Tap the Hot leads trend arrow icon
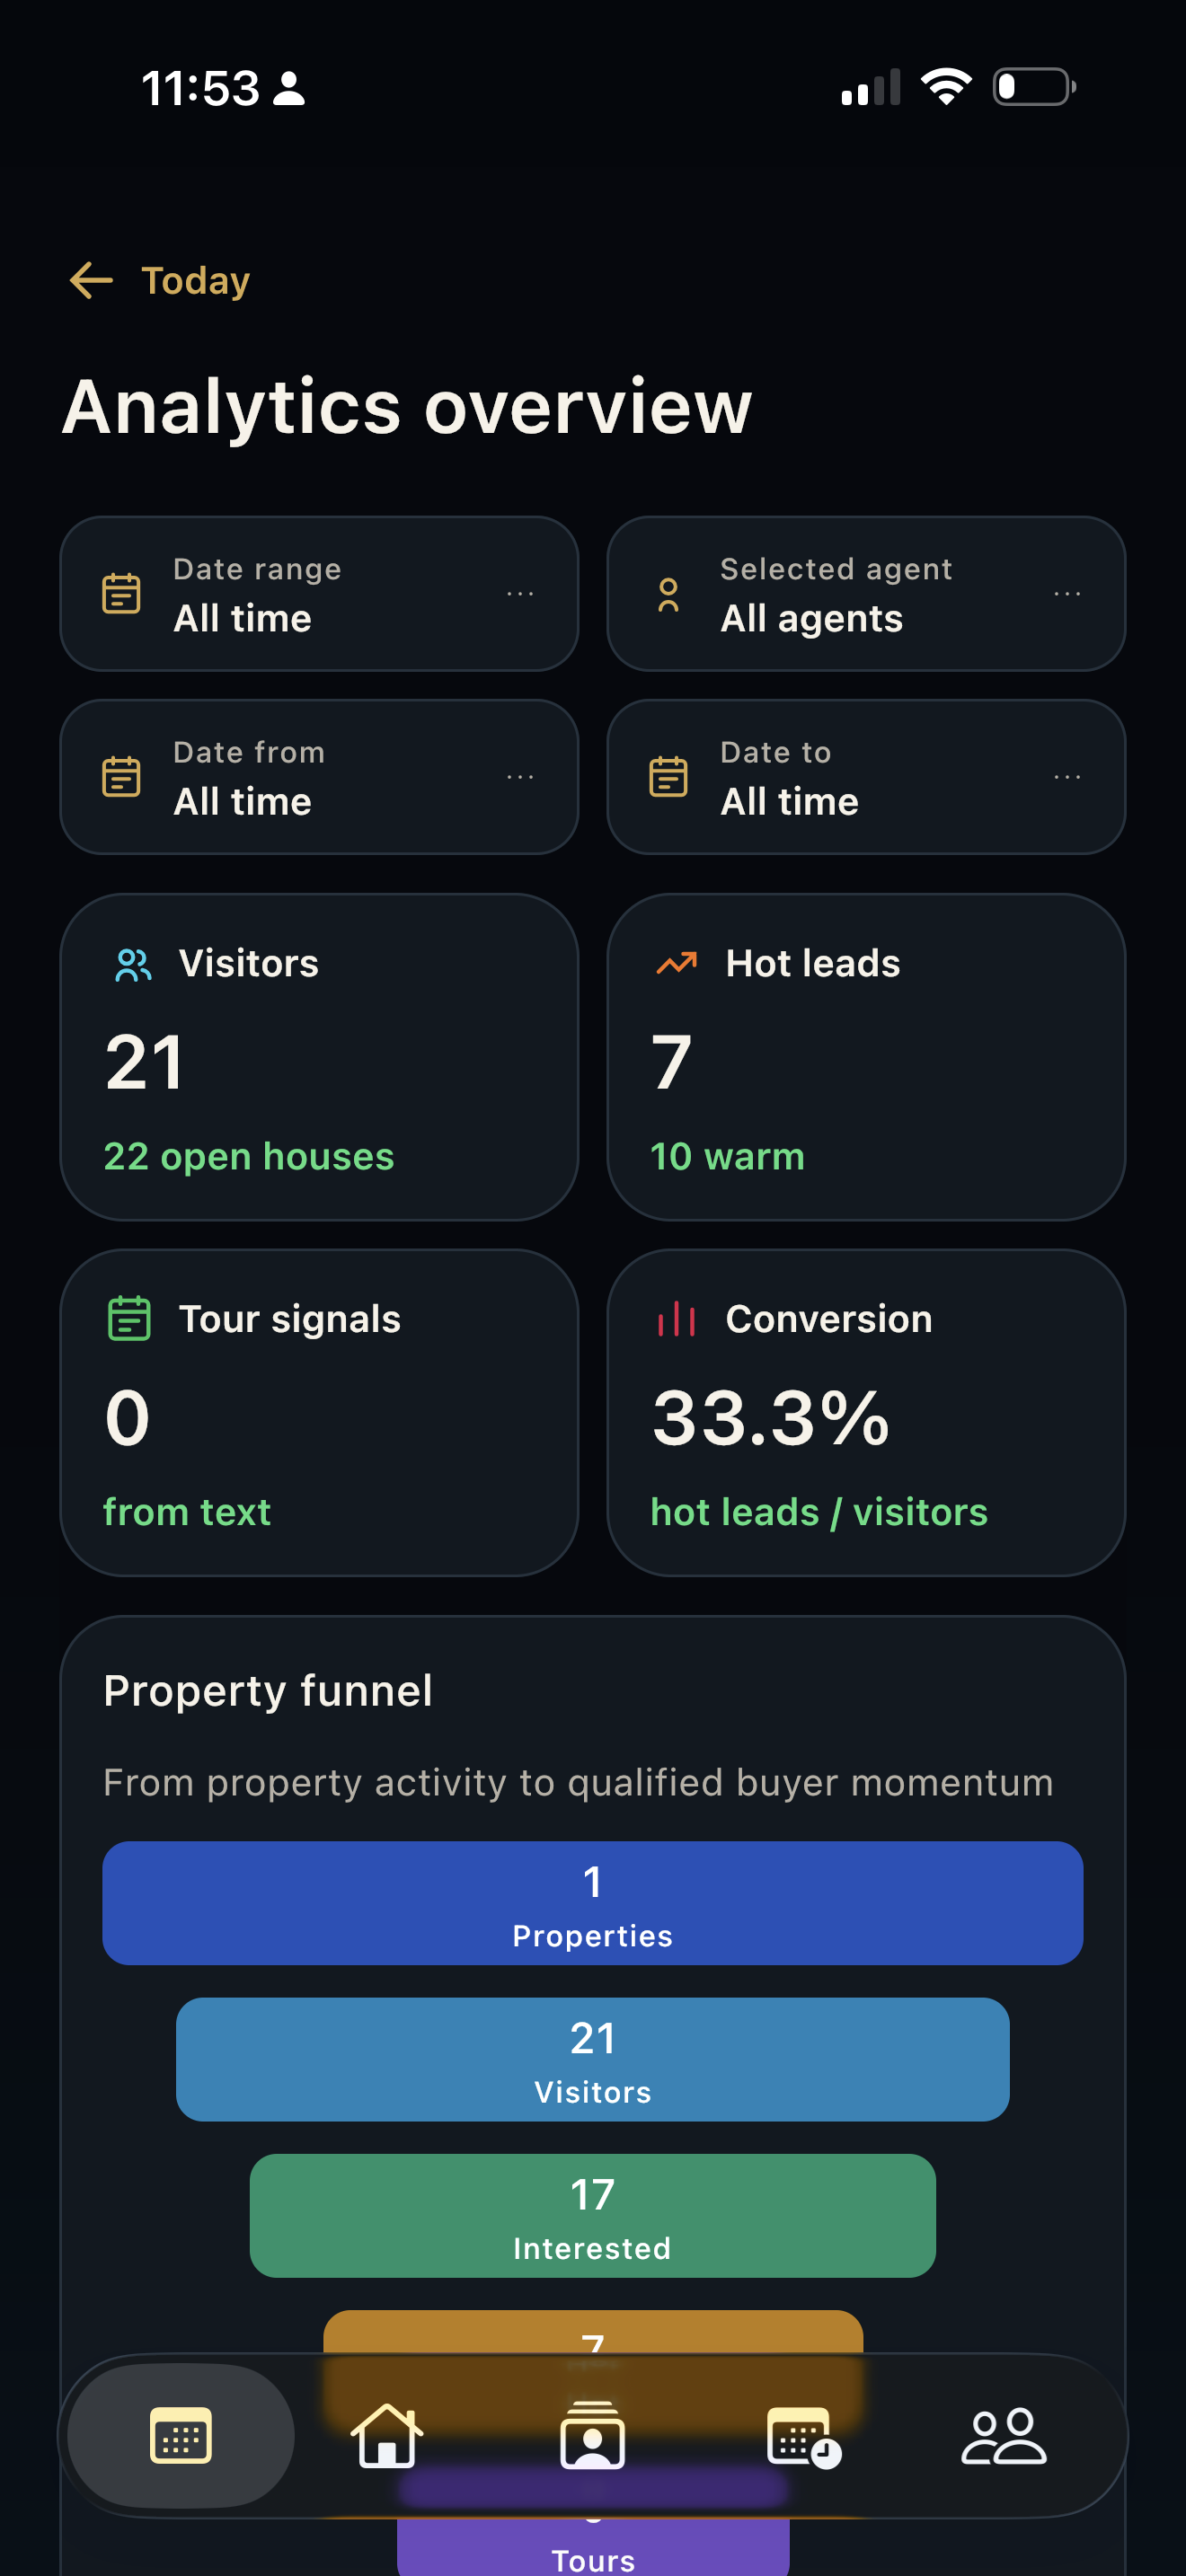The height and width of the screenshot is (2576, 1186). tap(677, 963)
